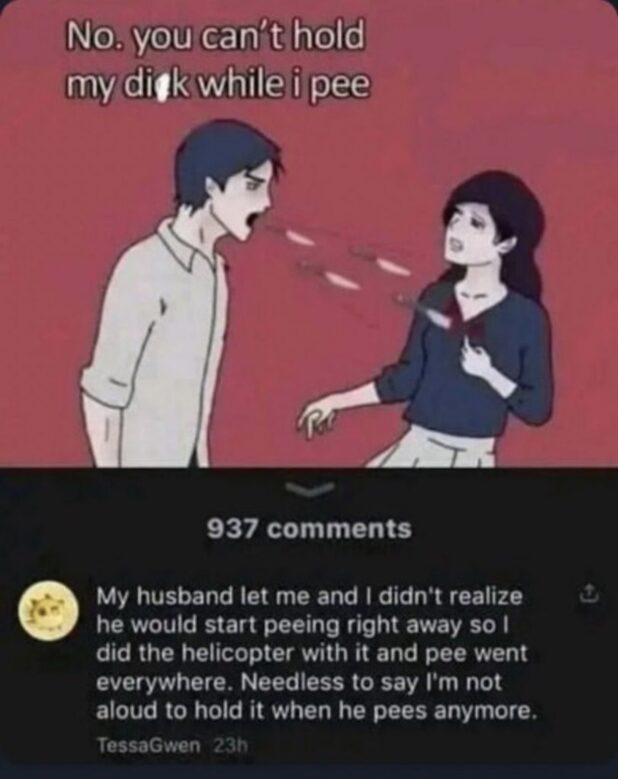Click the man's dark hair
The height and width of the screenshot is (779, 618).
[226, 159]
